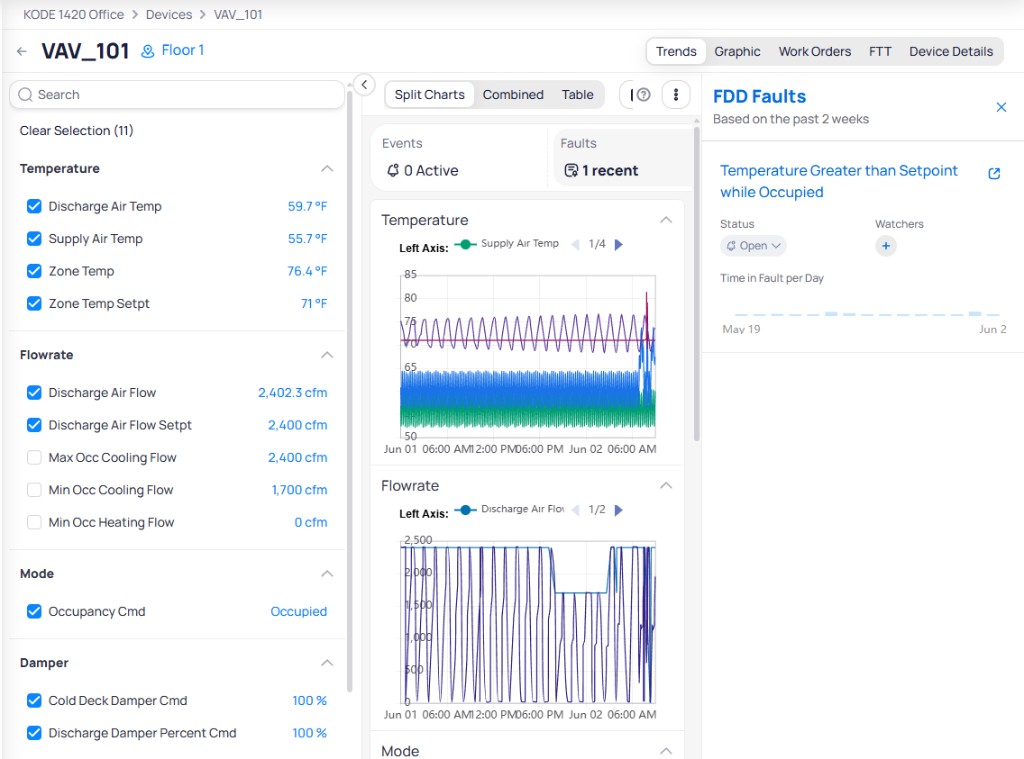Viewport: 1024px width, 759px height.
Task: Collapse the Damper point group
Action: [327, 663]
